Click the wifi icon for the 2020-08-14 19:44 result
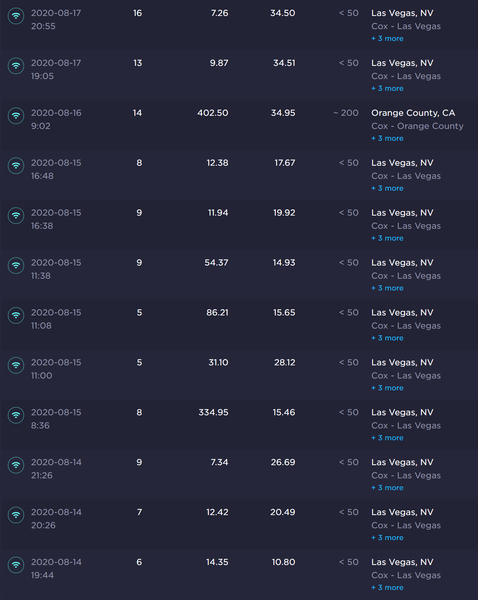Image resolution: width=478 pixels, height=600 pixels. coord(16,565)
